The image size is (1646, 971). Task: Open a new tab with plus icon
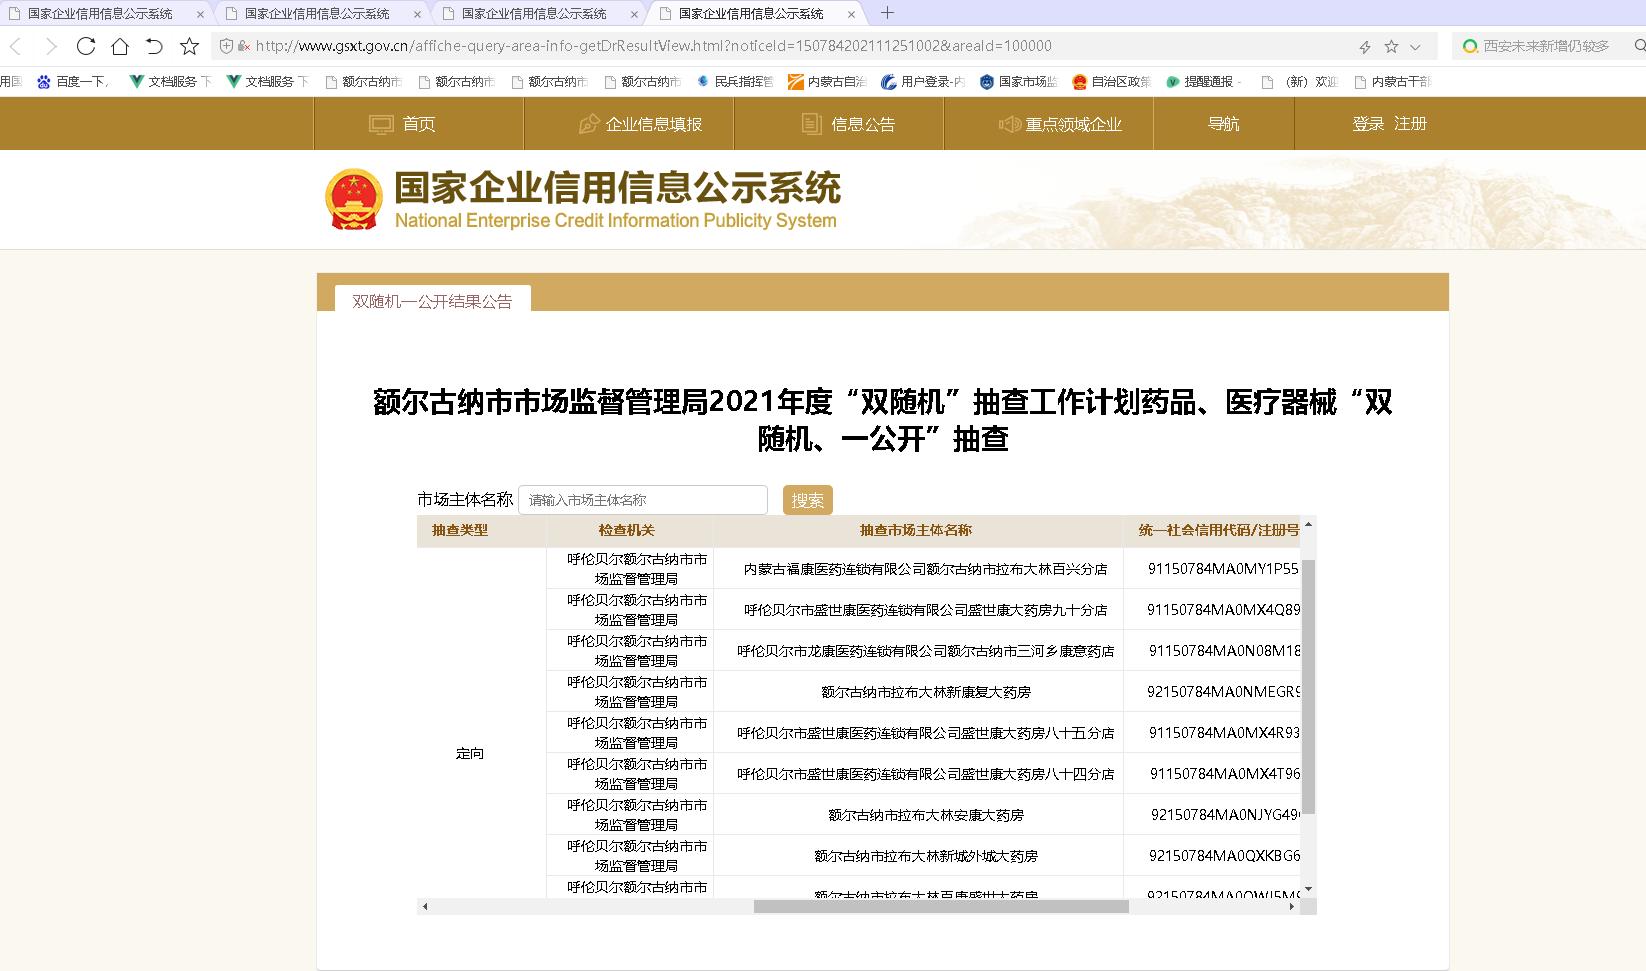pyautogui.click(x=887, y=13)
